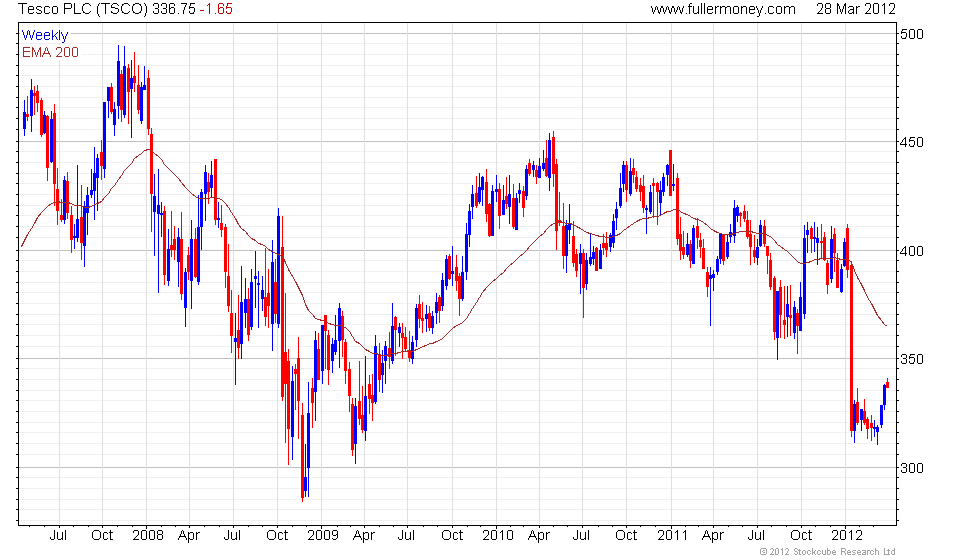Viewport: 980px width, 560px height.
Task: Click the 'Oct' label just before 2008
Action: [x=102, y=535]
